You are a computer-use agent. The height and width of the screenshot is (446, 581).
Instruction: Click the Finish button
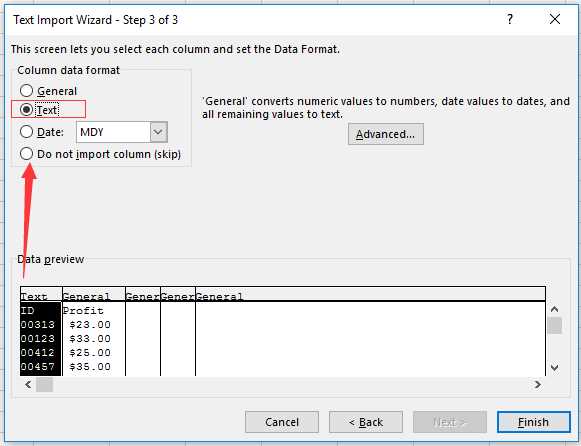(533, 422)
